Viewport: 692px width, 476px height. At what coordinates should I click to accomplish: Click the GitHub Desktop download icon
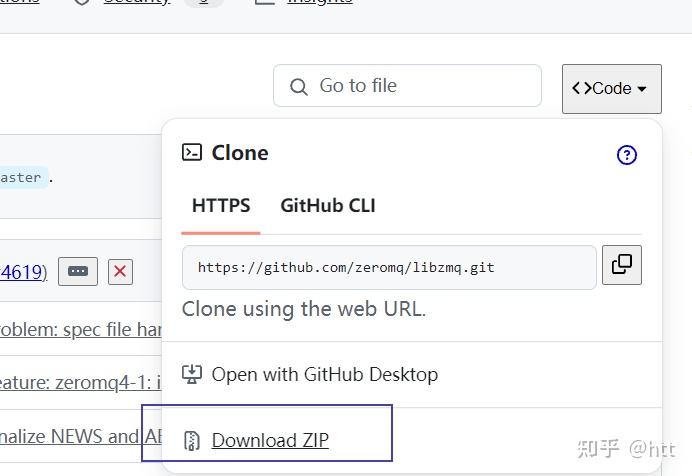(x=191, y=375)
